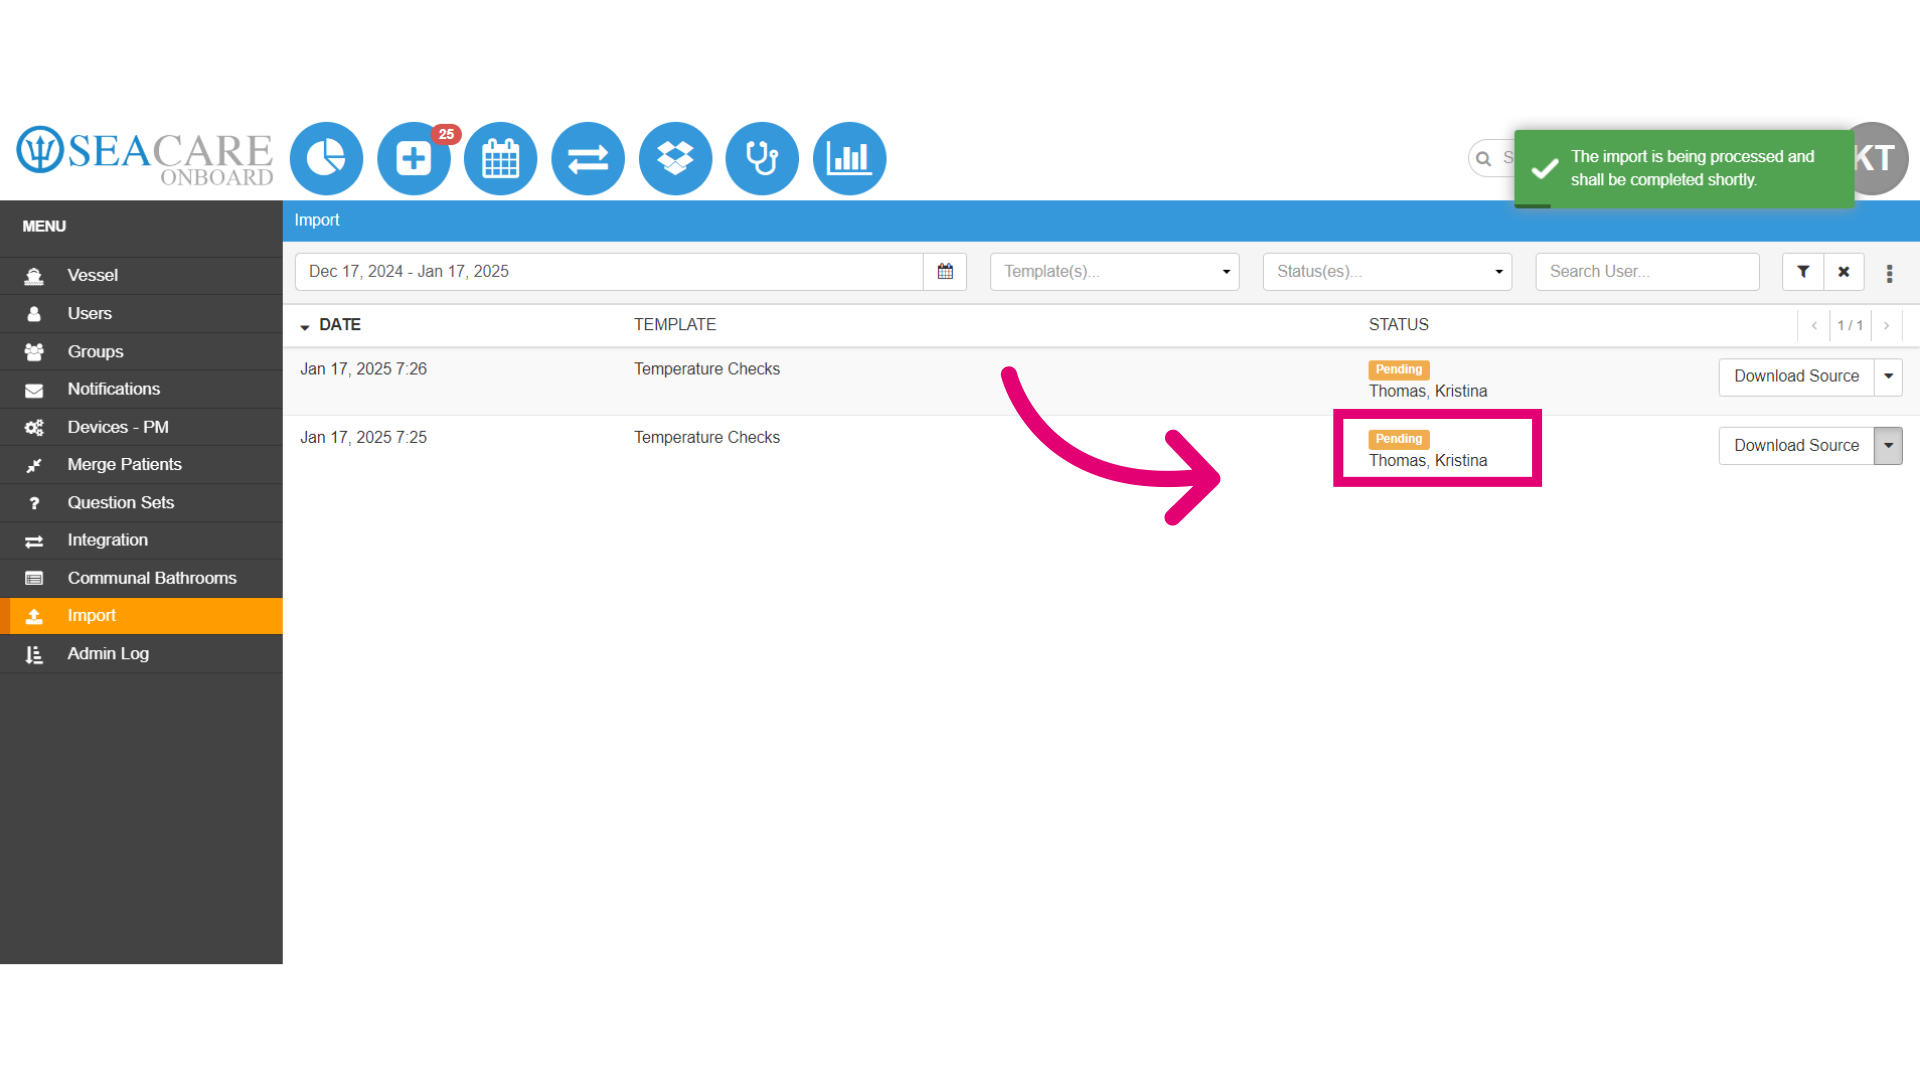Open Groups in the sidebar menu

[141, 351]
